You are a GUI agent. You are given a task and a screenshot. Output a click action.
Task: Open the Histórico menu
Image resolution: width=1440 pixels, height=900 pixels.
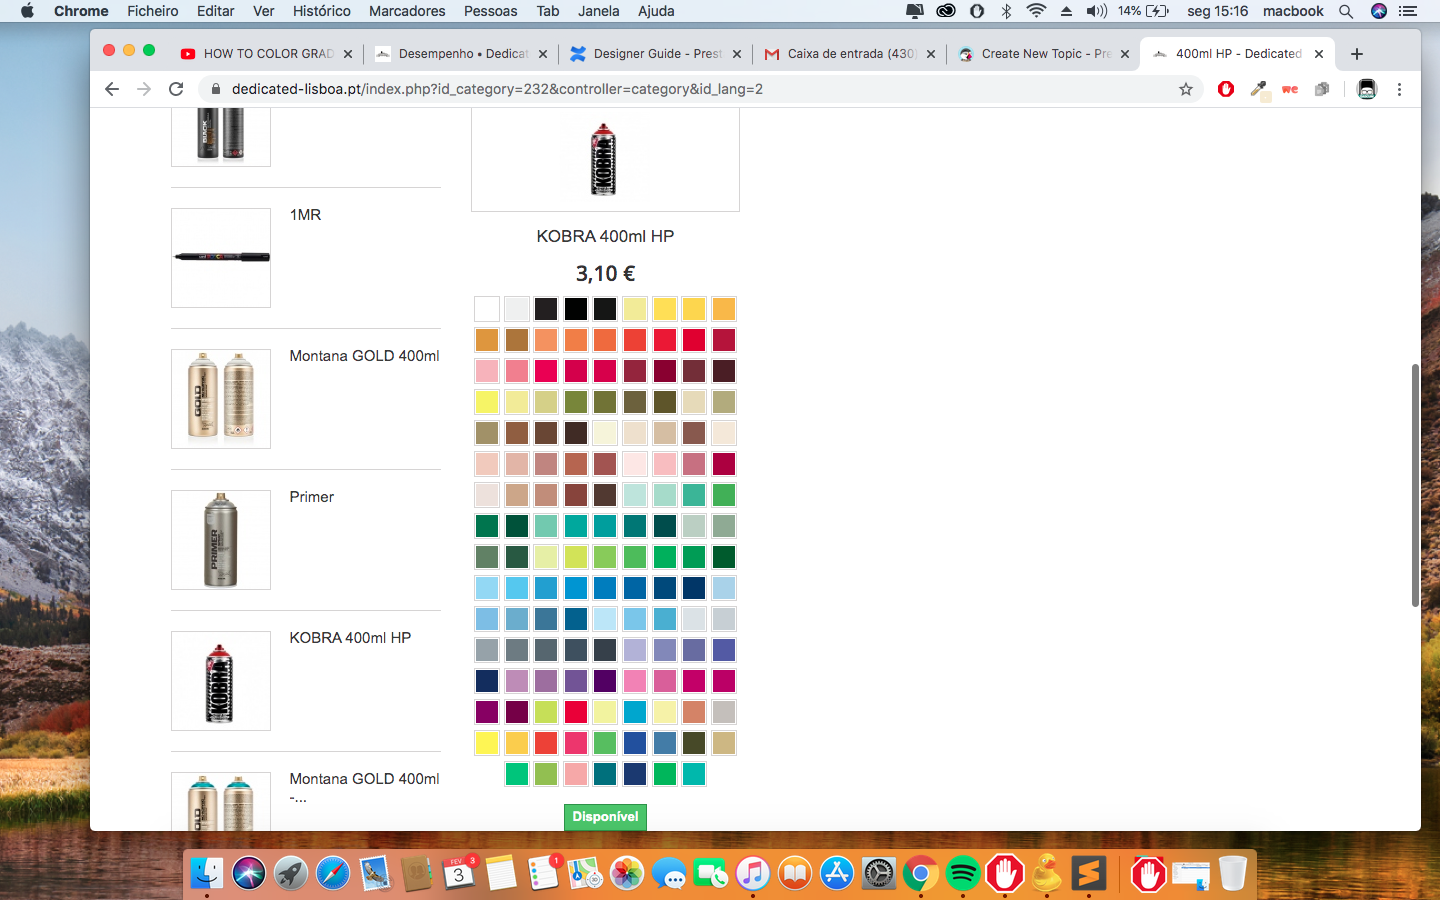(322, 11)
